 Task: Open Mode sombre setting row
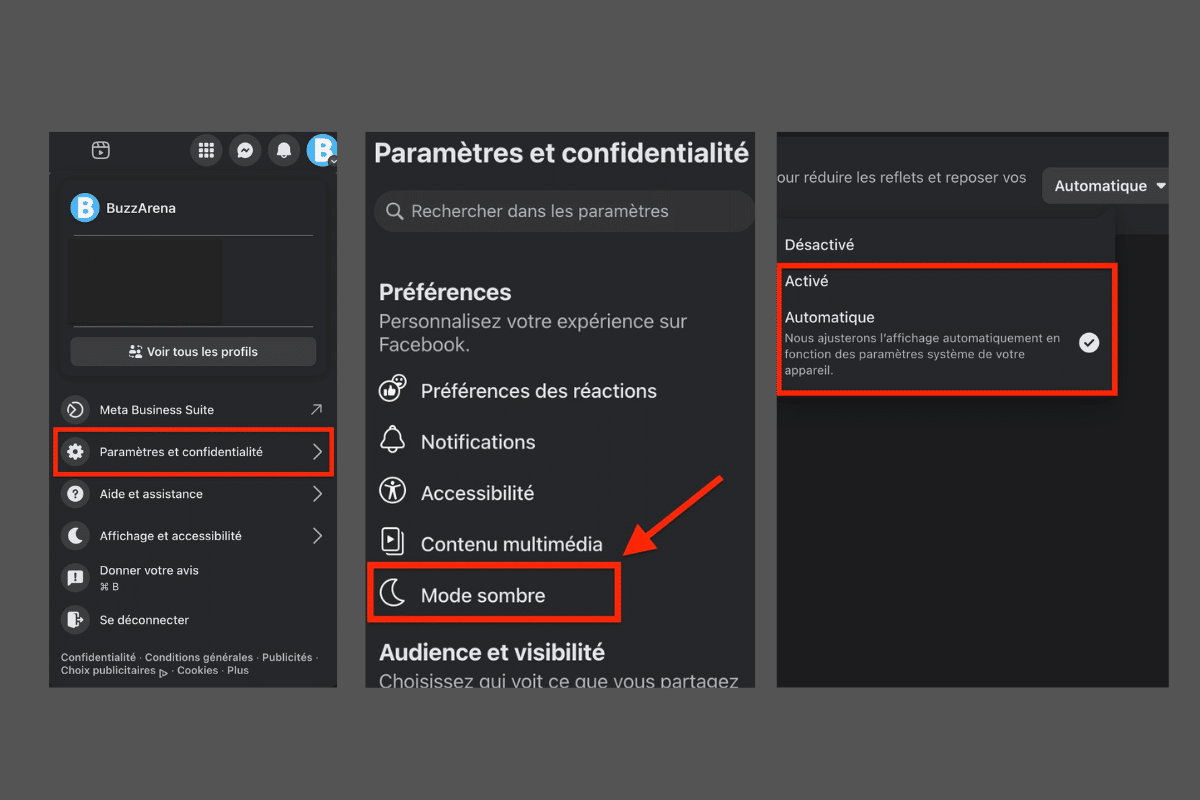click(495, 592)
